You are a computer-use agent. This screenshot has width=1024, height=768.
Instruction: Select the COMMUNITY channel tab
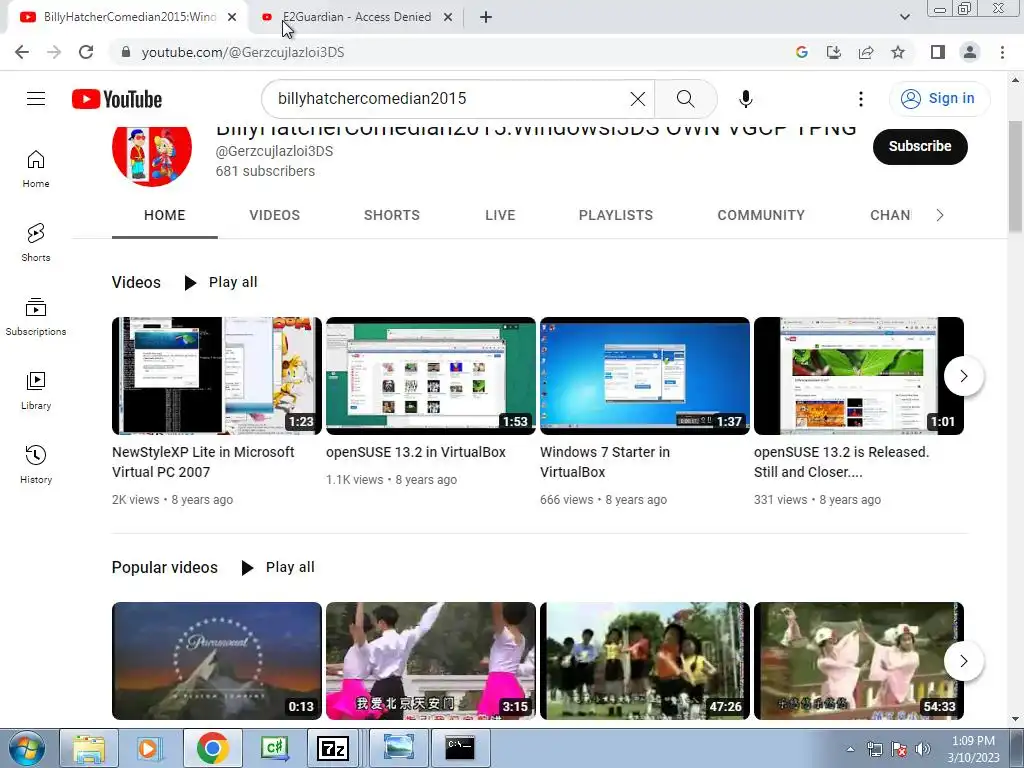[x=761, y=216]
